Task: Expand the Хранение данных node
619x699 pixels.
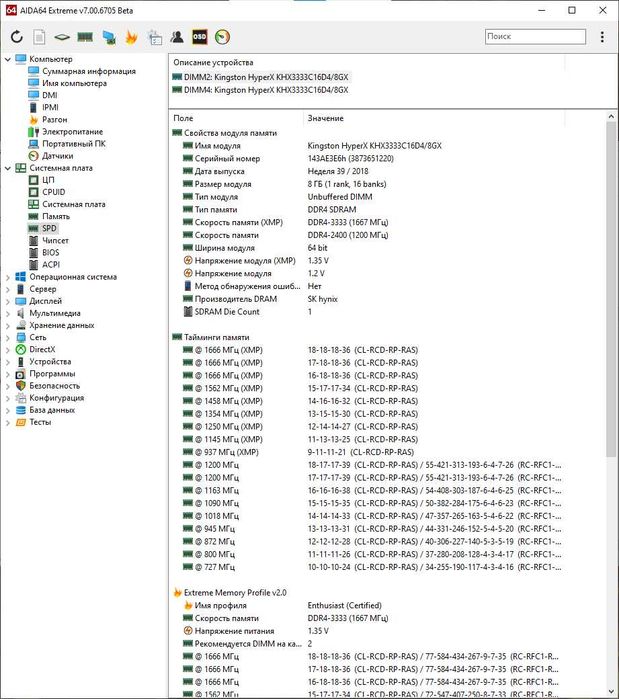Action: point(8,325)
